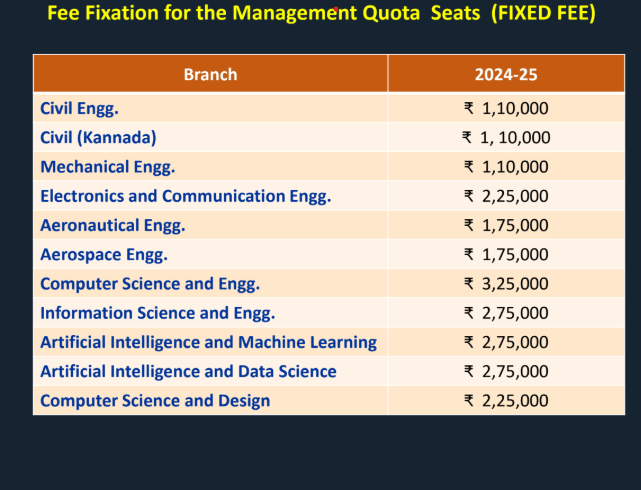This screenshot has height=490, width=641.
Task: Select Artificial Intelligence and Data Science cell
Action: coord(188,371)
